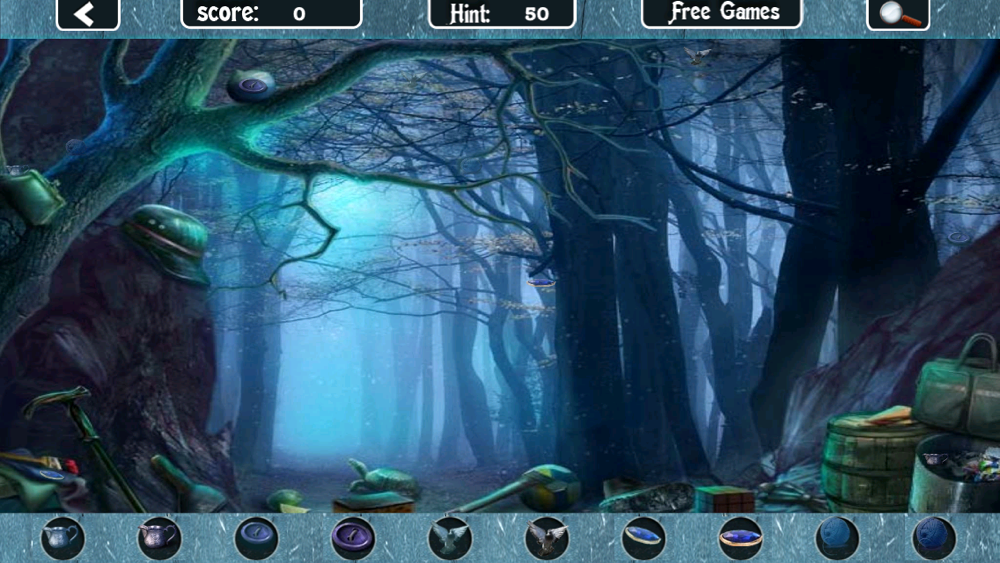Open the Free Games link
Image resolution: width=1000 pixels, height=563 pixels.
[722, 13]
